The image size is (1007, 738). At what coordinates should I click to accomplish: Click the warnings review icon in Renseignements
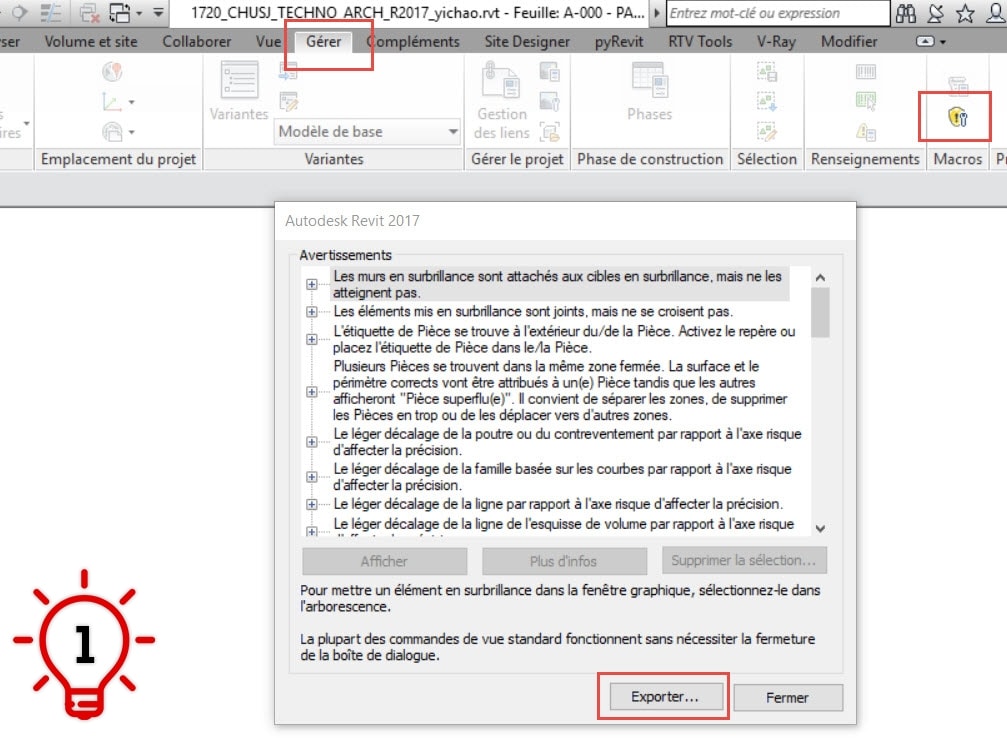click(x=866, y=130)
